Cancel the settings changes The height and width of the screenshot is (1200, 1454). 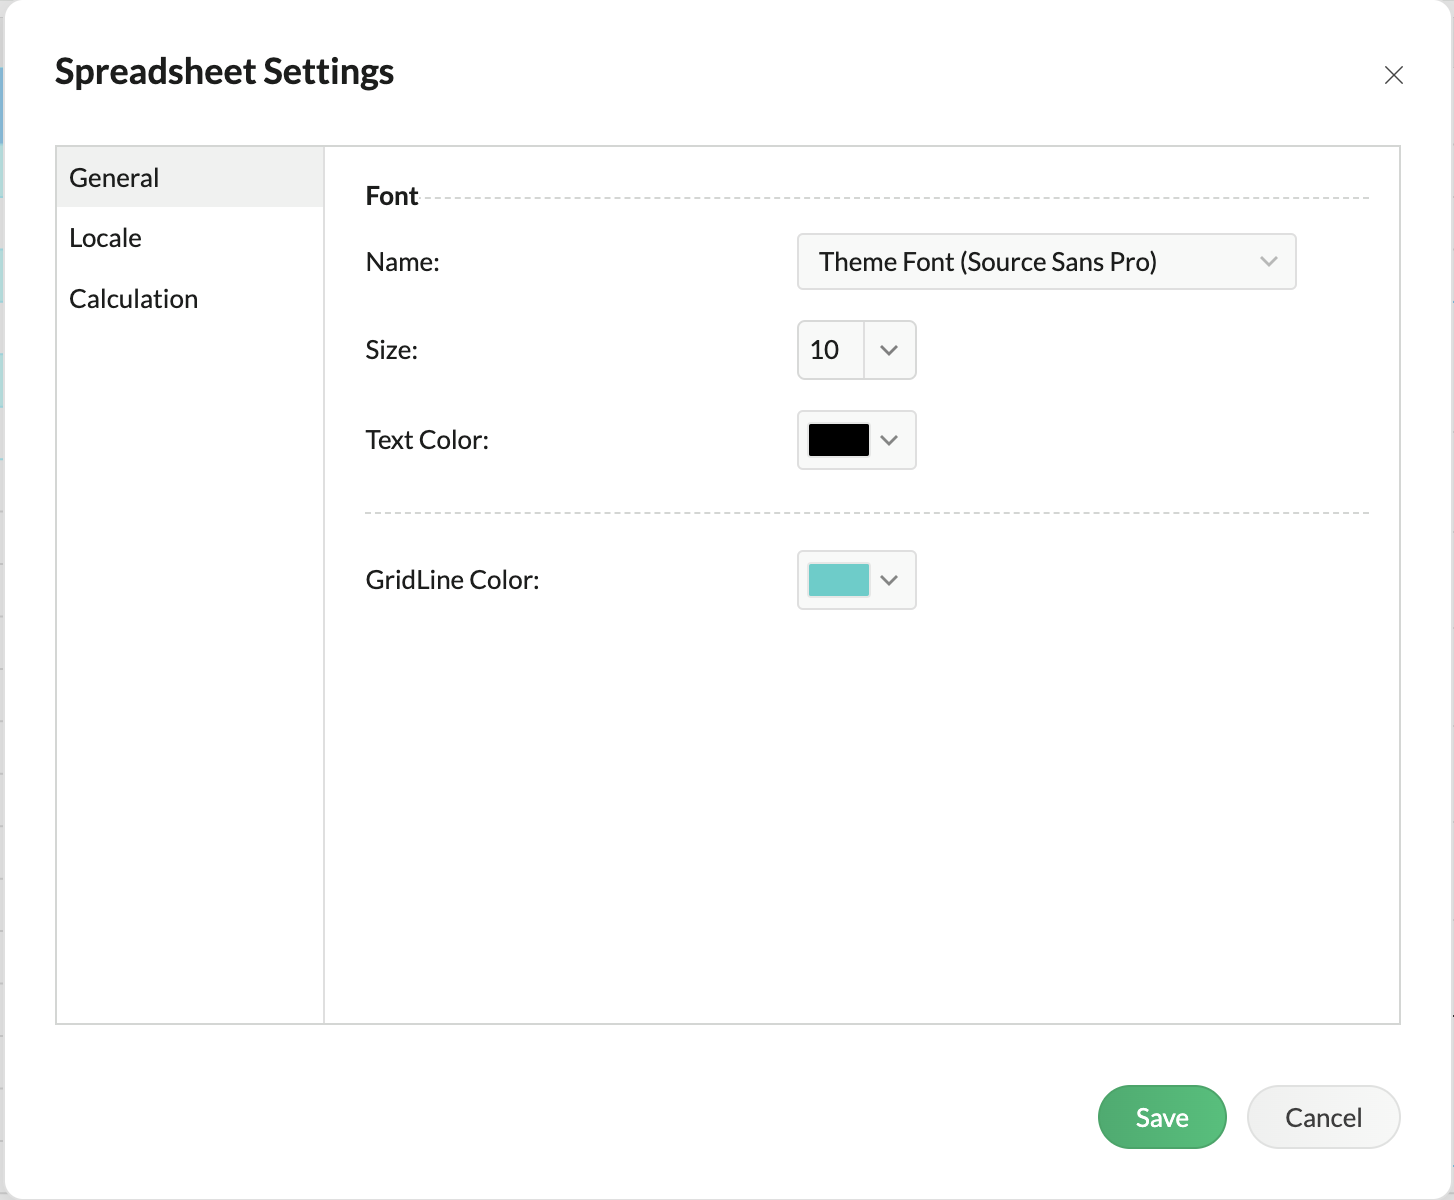coord(1323,1117)
